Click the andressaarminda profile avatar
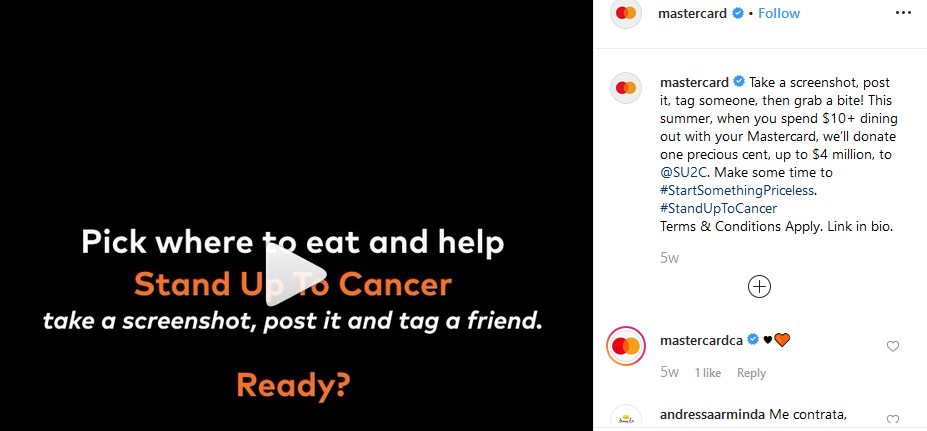The width and height of the screenshot is (927, 431). 625,419
